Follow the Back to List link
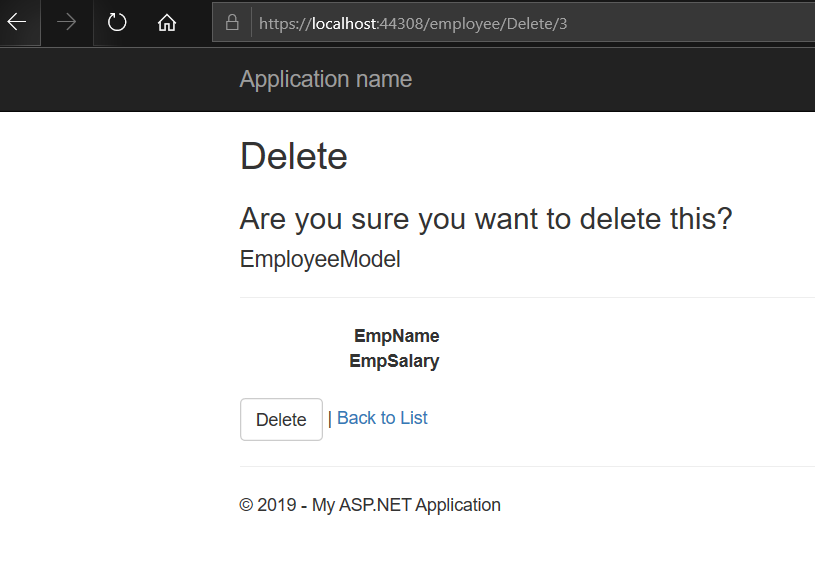This screenshot has height=579, width=815. pos(381,417)
